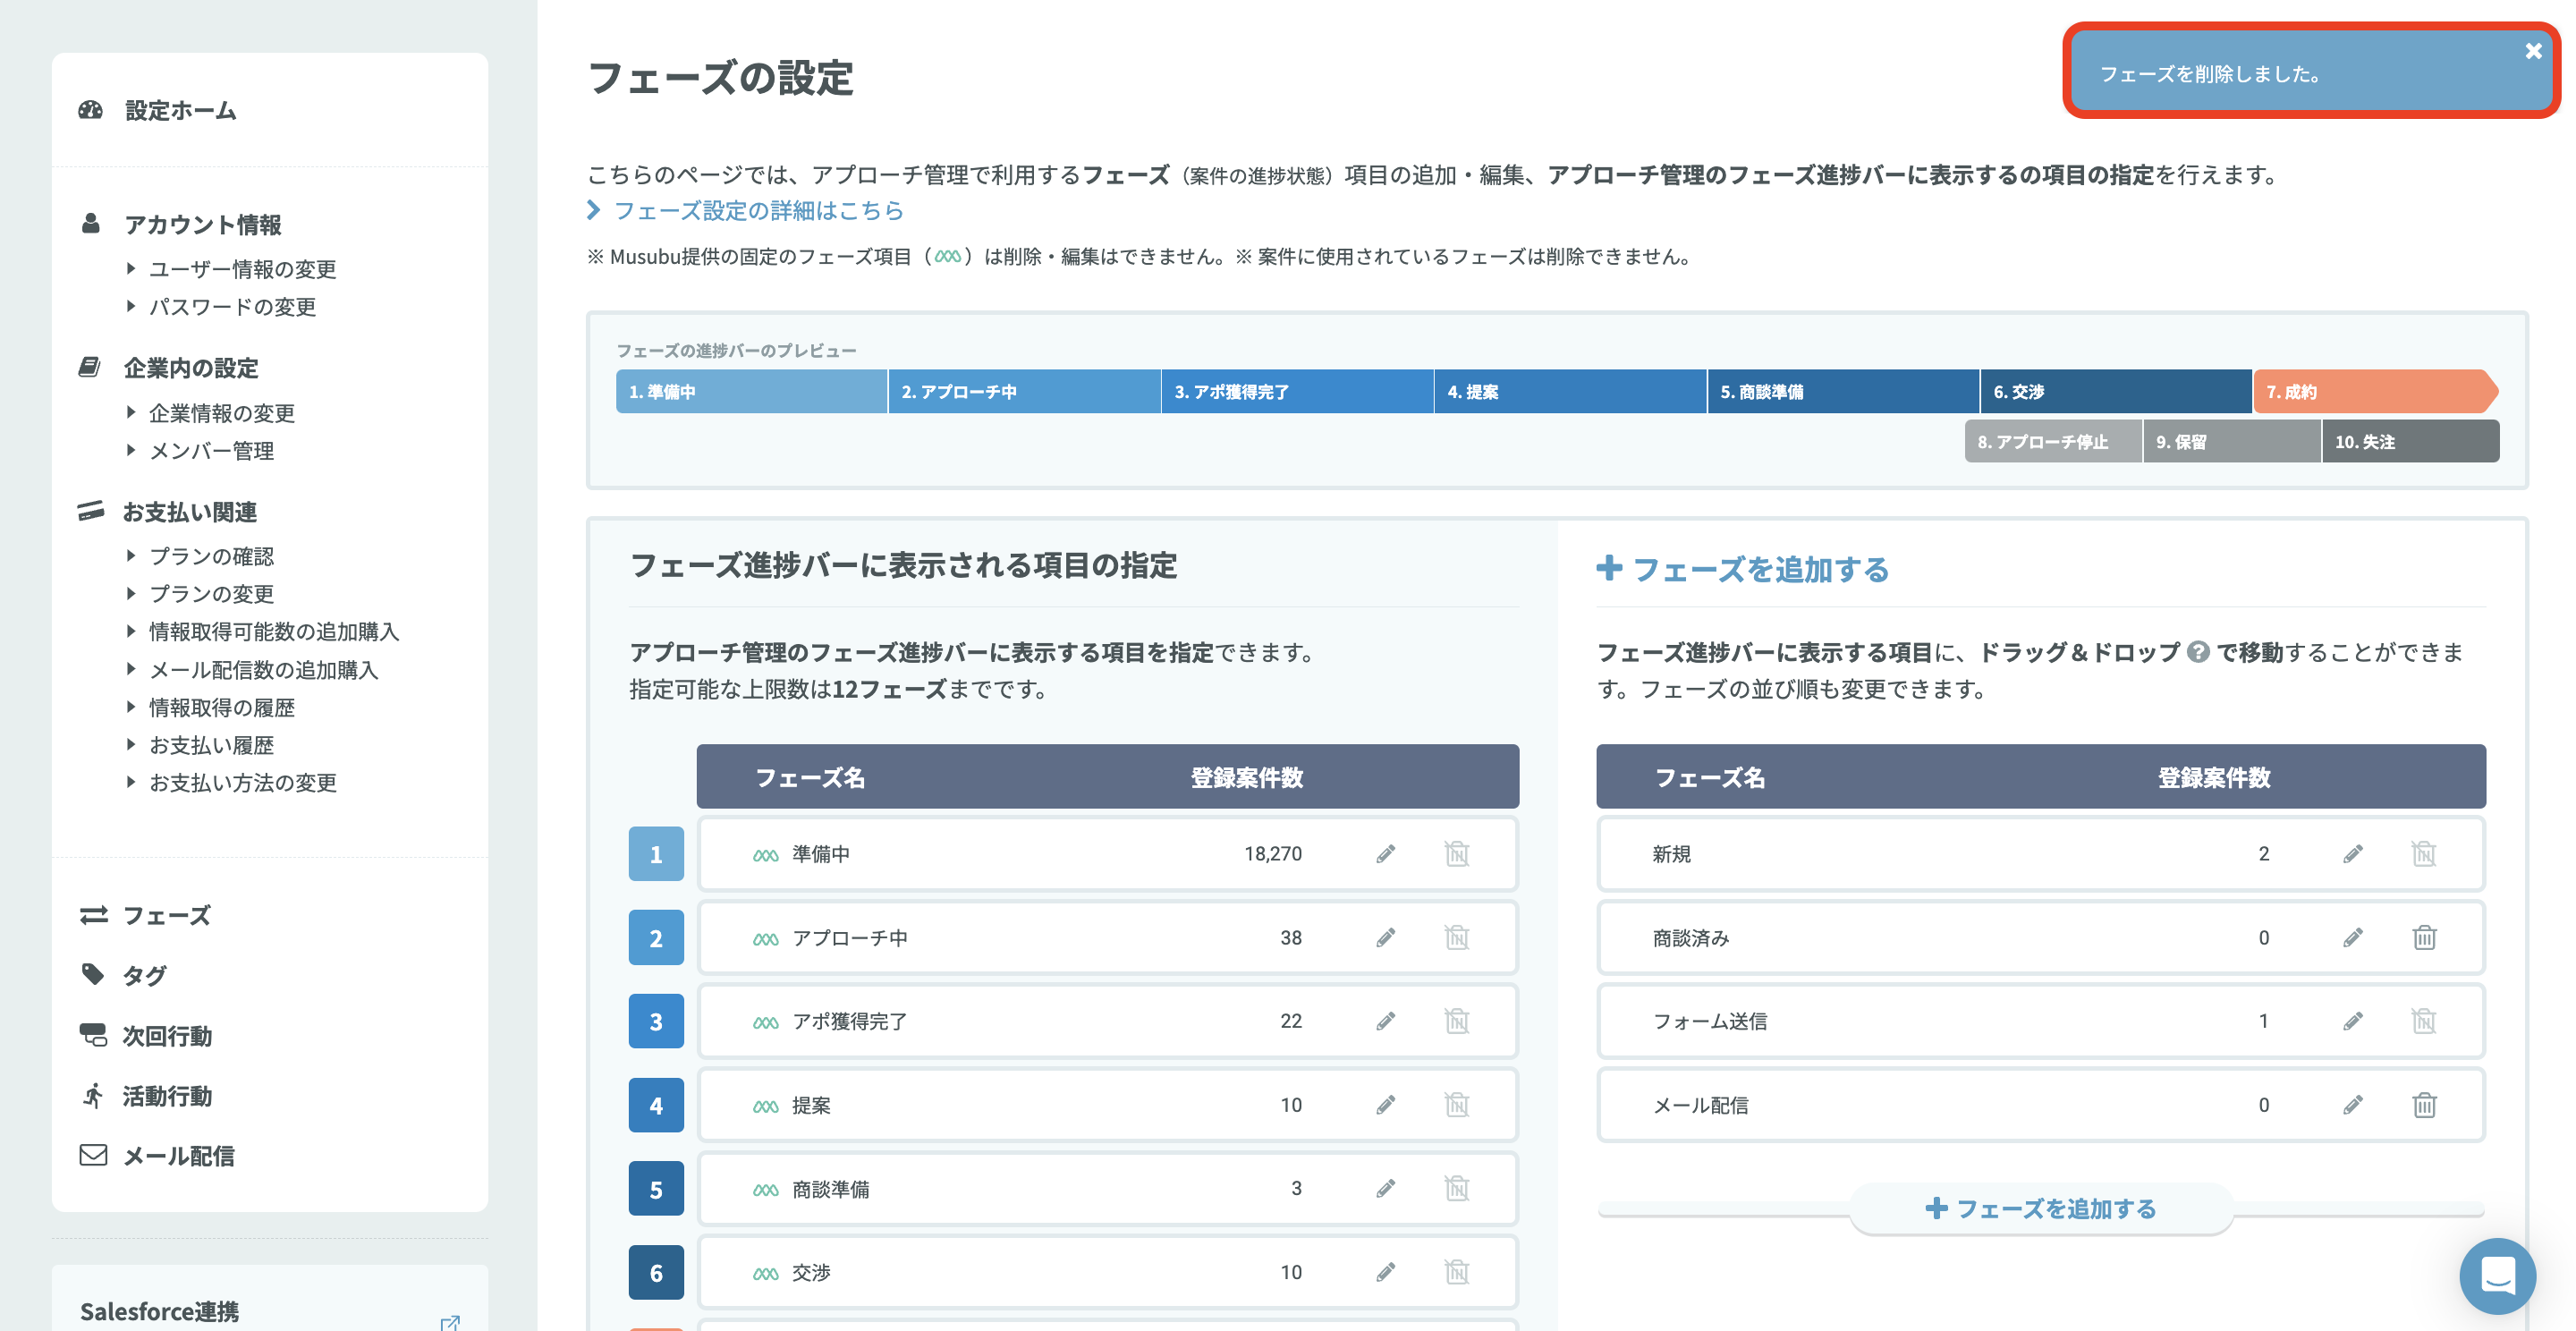Click preview bar segment 4. 提案
The image size is (2576, 1331).
1570,391
